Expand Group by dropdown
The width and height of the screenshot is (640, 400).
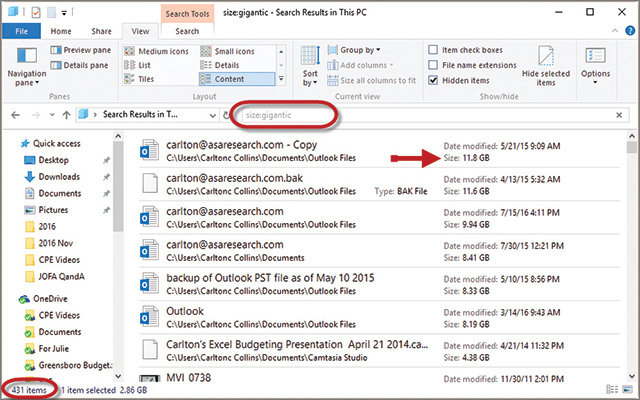pyautogui.click(x=354, y=50)
